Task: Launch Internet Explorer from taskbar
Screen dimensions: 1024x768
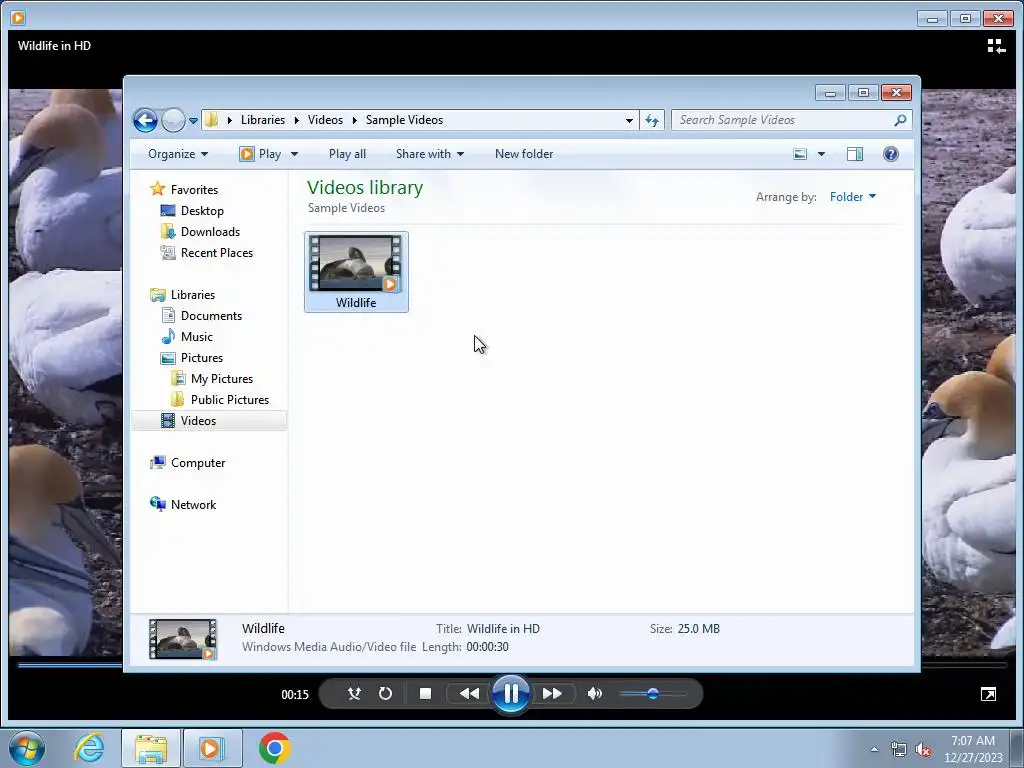Action: [x=89, y=748]
